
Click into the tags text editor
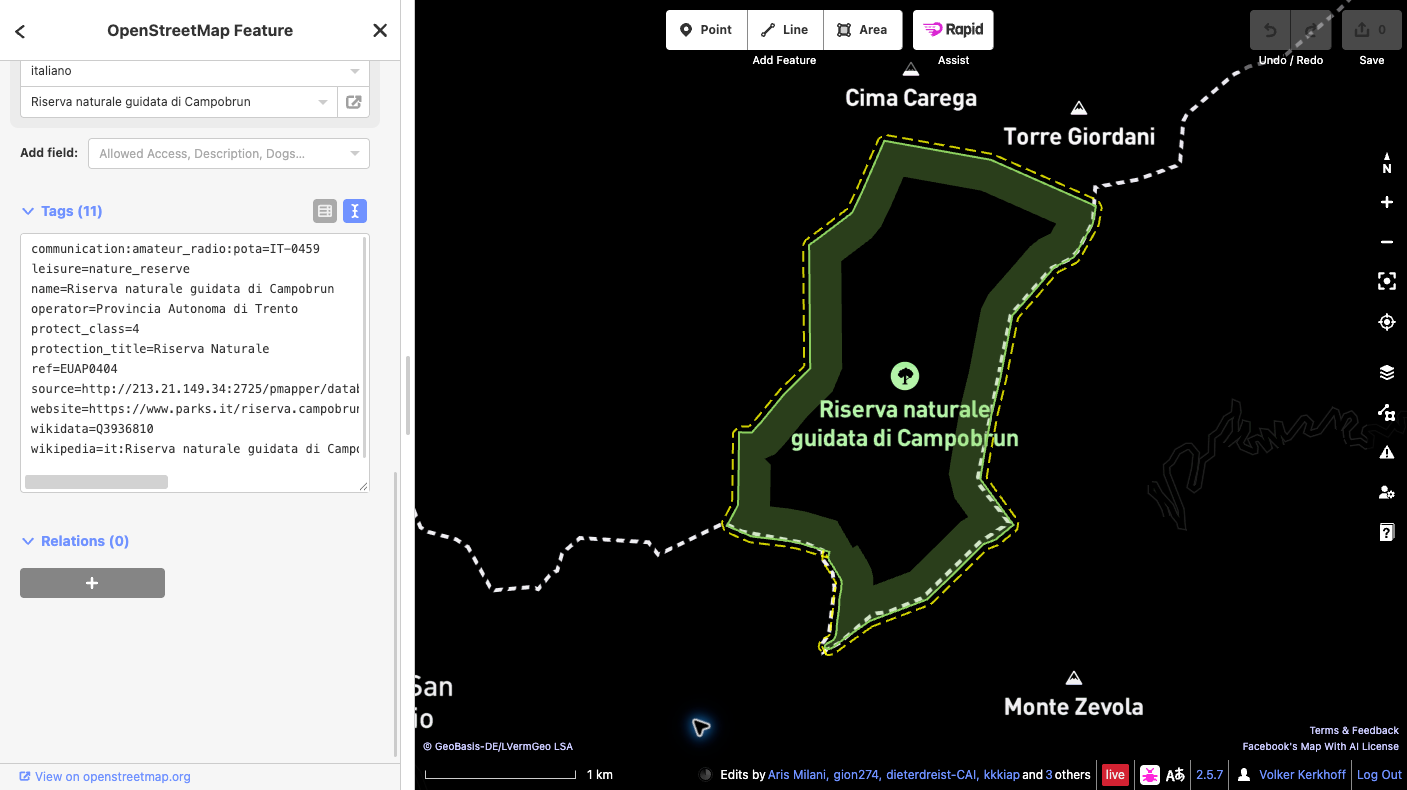[x=194, y=362]
